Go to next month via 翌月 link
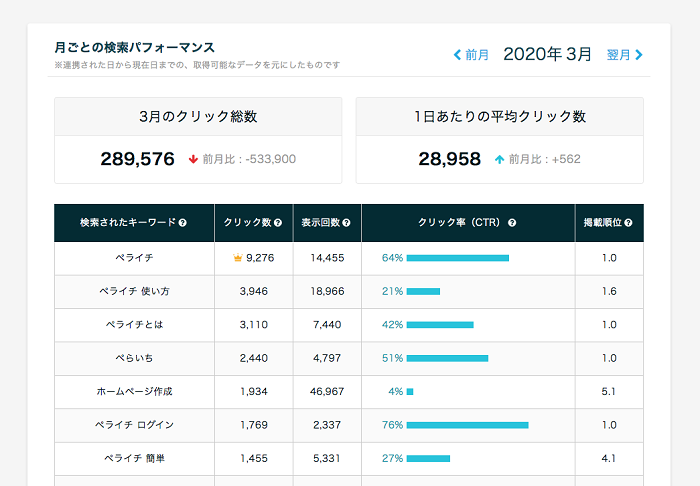 click(625, 55)
